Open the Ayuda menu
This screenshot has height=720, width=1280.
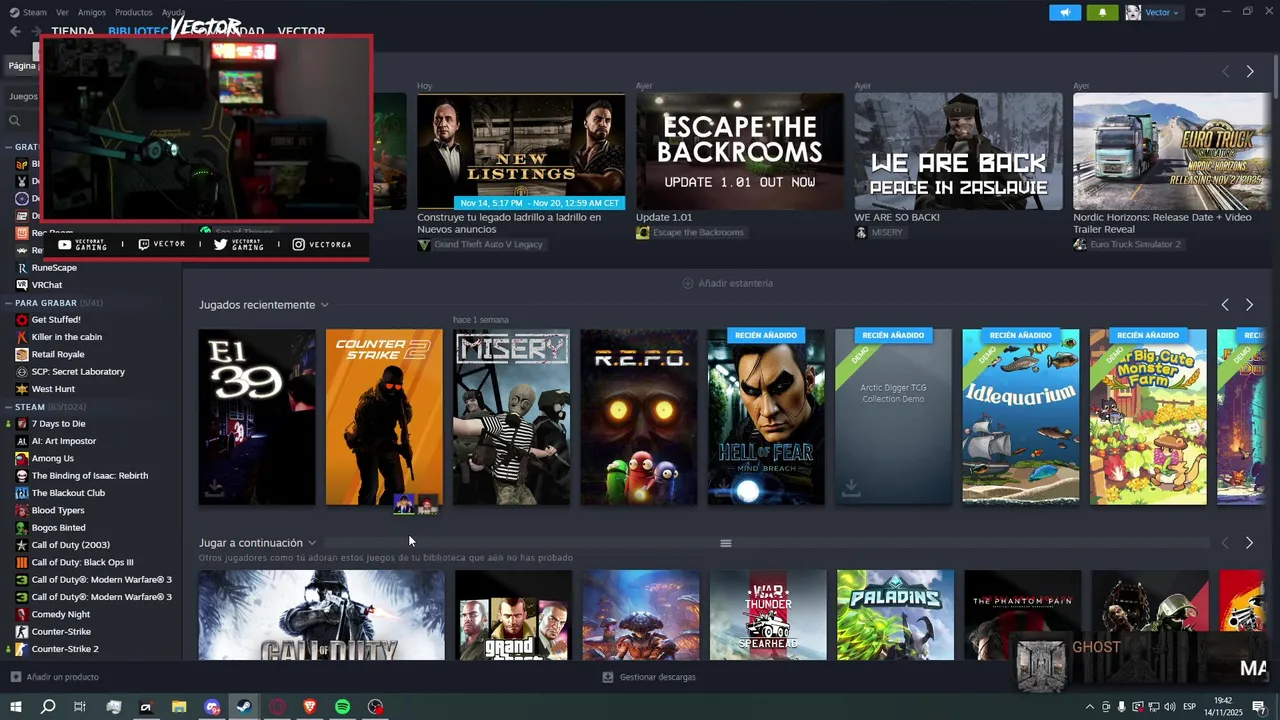pyautogui.click(x=173, y=12)
